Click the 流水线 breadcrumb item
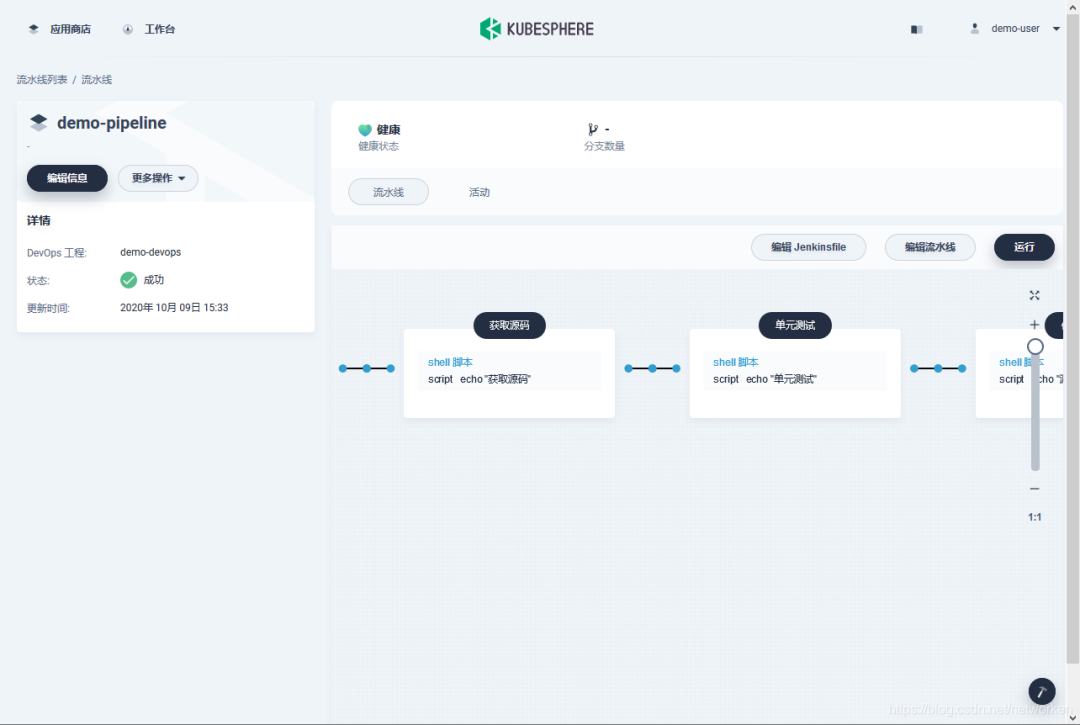The height and width of the screenshot is (725, 1080). pos(96,79)
